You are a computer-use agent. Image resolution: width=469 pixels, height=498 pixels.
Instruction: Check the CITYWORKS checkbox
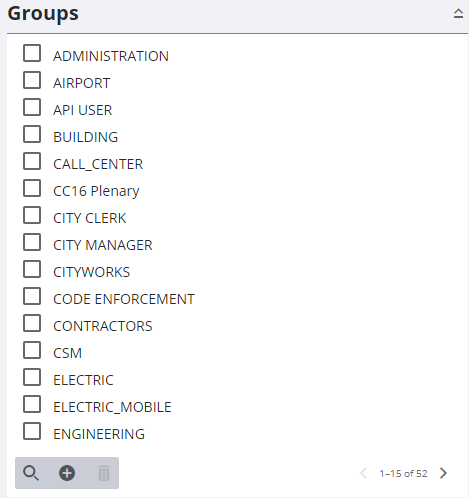32,269
